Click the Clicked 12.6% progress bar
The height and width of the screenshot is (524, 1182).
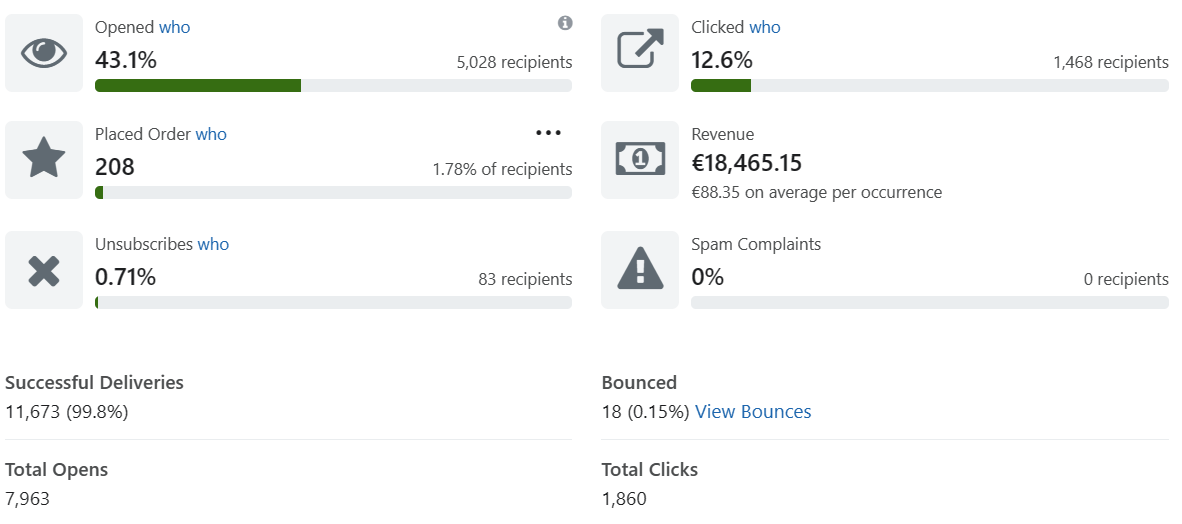click(929, 86)
